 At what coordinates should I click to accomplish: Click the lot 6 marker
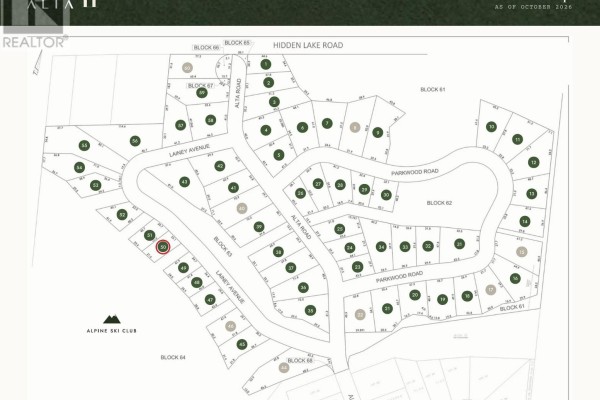[x=302, y=127]
